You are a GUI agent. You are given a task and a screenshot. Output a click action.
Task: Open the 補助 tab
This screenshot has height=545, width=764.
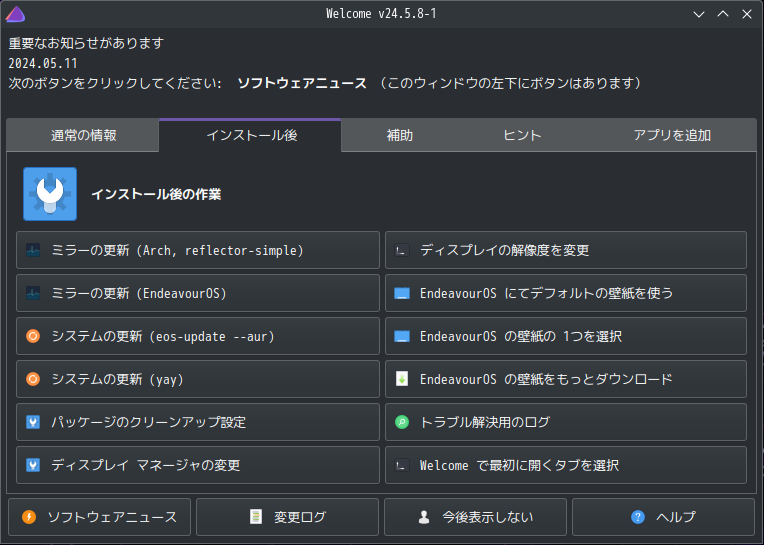[x=400, y=135]
